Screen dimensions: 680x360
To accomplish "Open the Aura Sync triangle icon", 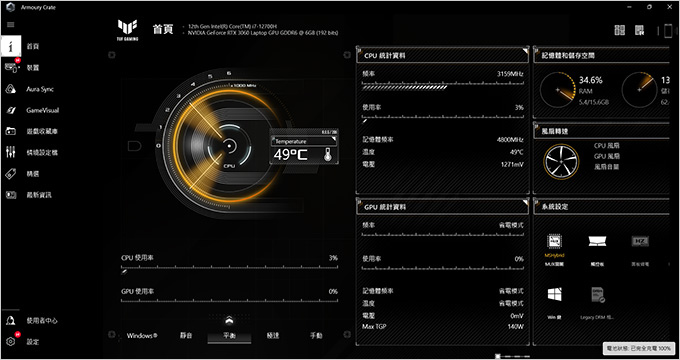I will [x=11, y=89].
